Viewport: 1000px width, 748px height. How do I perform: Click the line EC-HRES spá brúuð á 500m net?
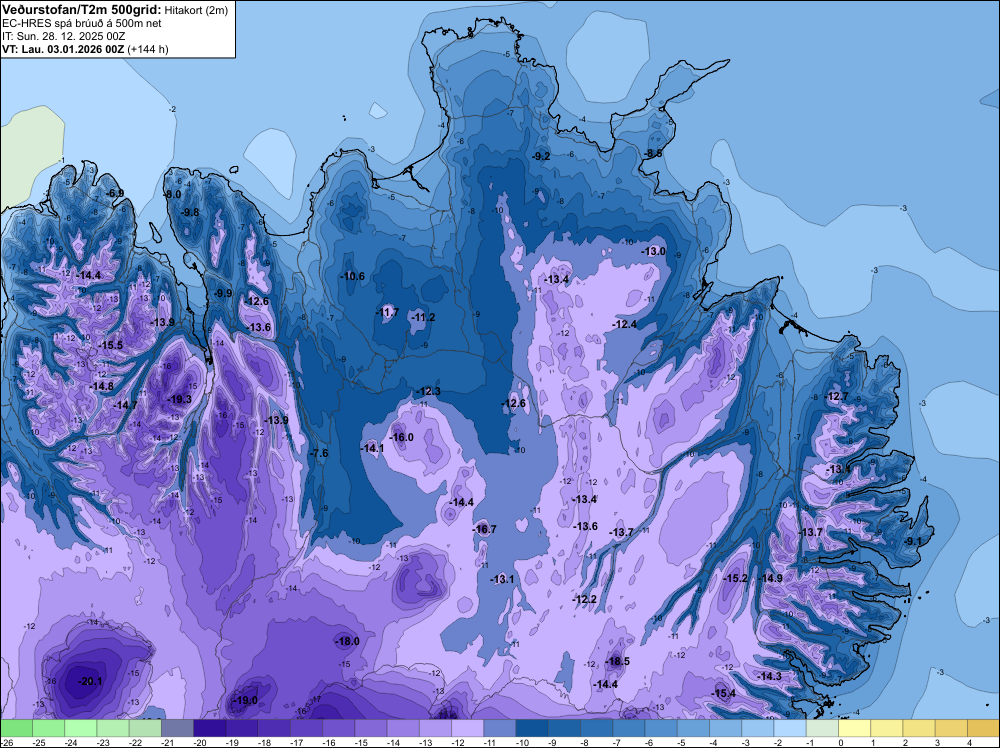pyautogui.click(x=81, y=24)
